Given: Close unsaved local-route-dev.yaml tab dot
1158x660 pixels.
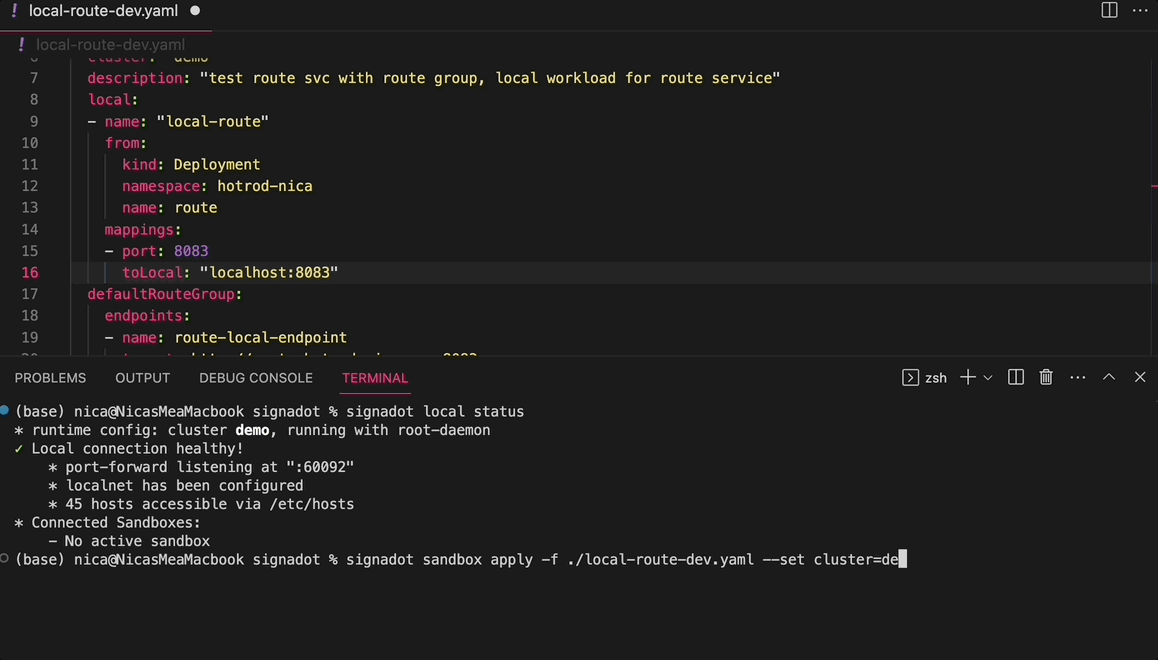Looking at the screenshot, I should (195, 11).
